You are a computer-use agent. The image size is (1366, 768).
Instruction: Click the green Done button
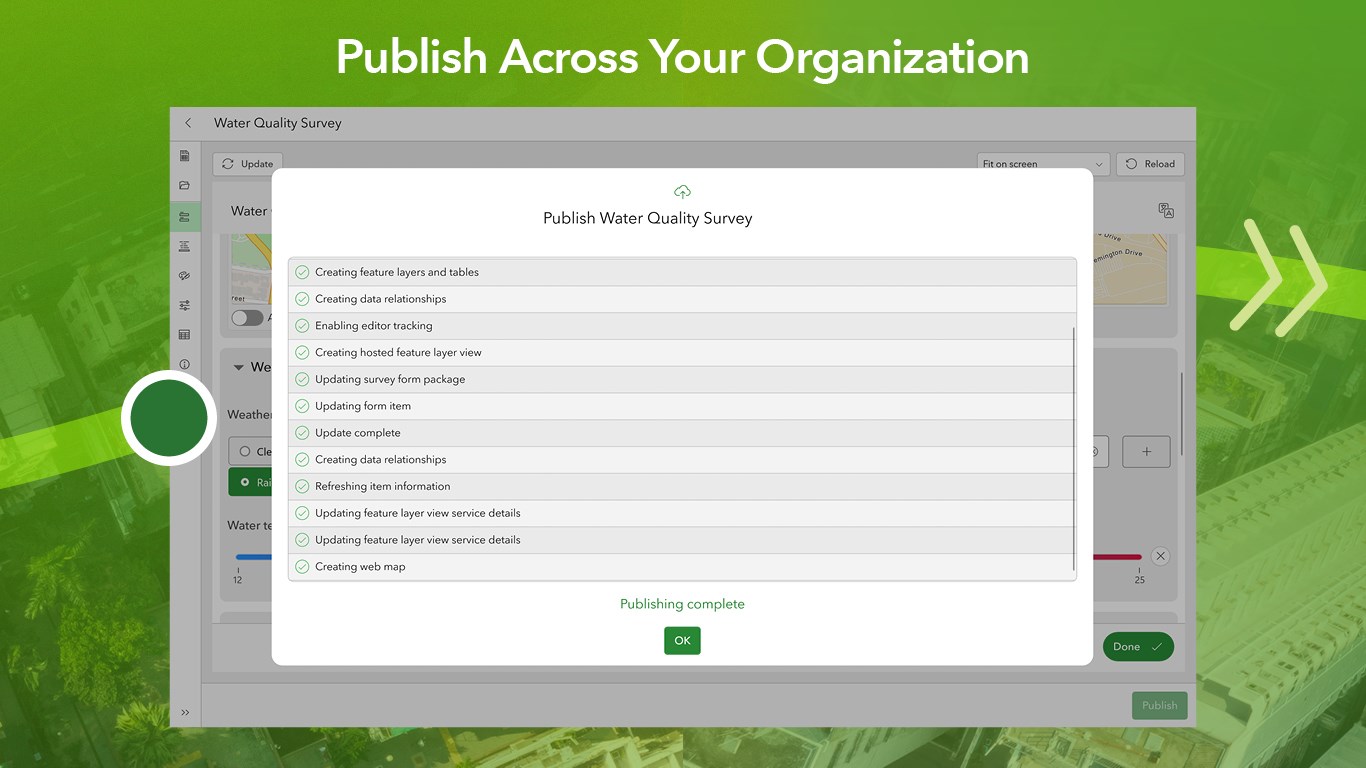coord(1138,646)
